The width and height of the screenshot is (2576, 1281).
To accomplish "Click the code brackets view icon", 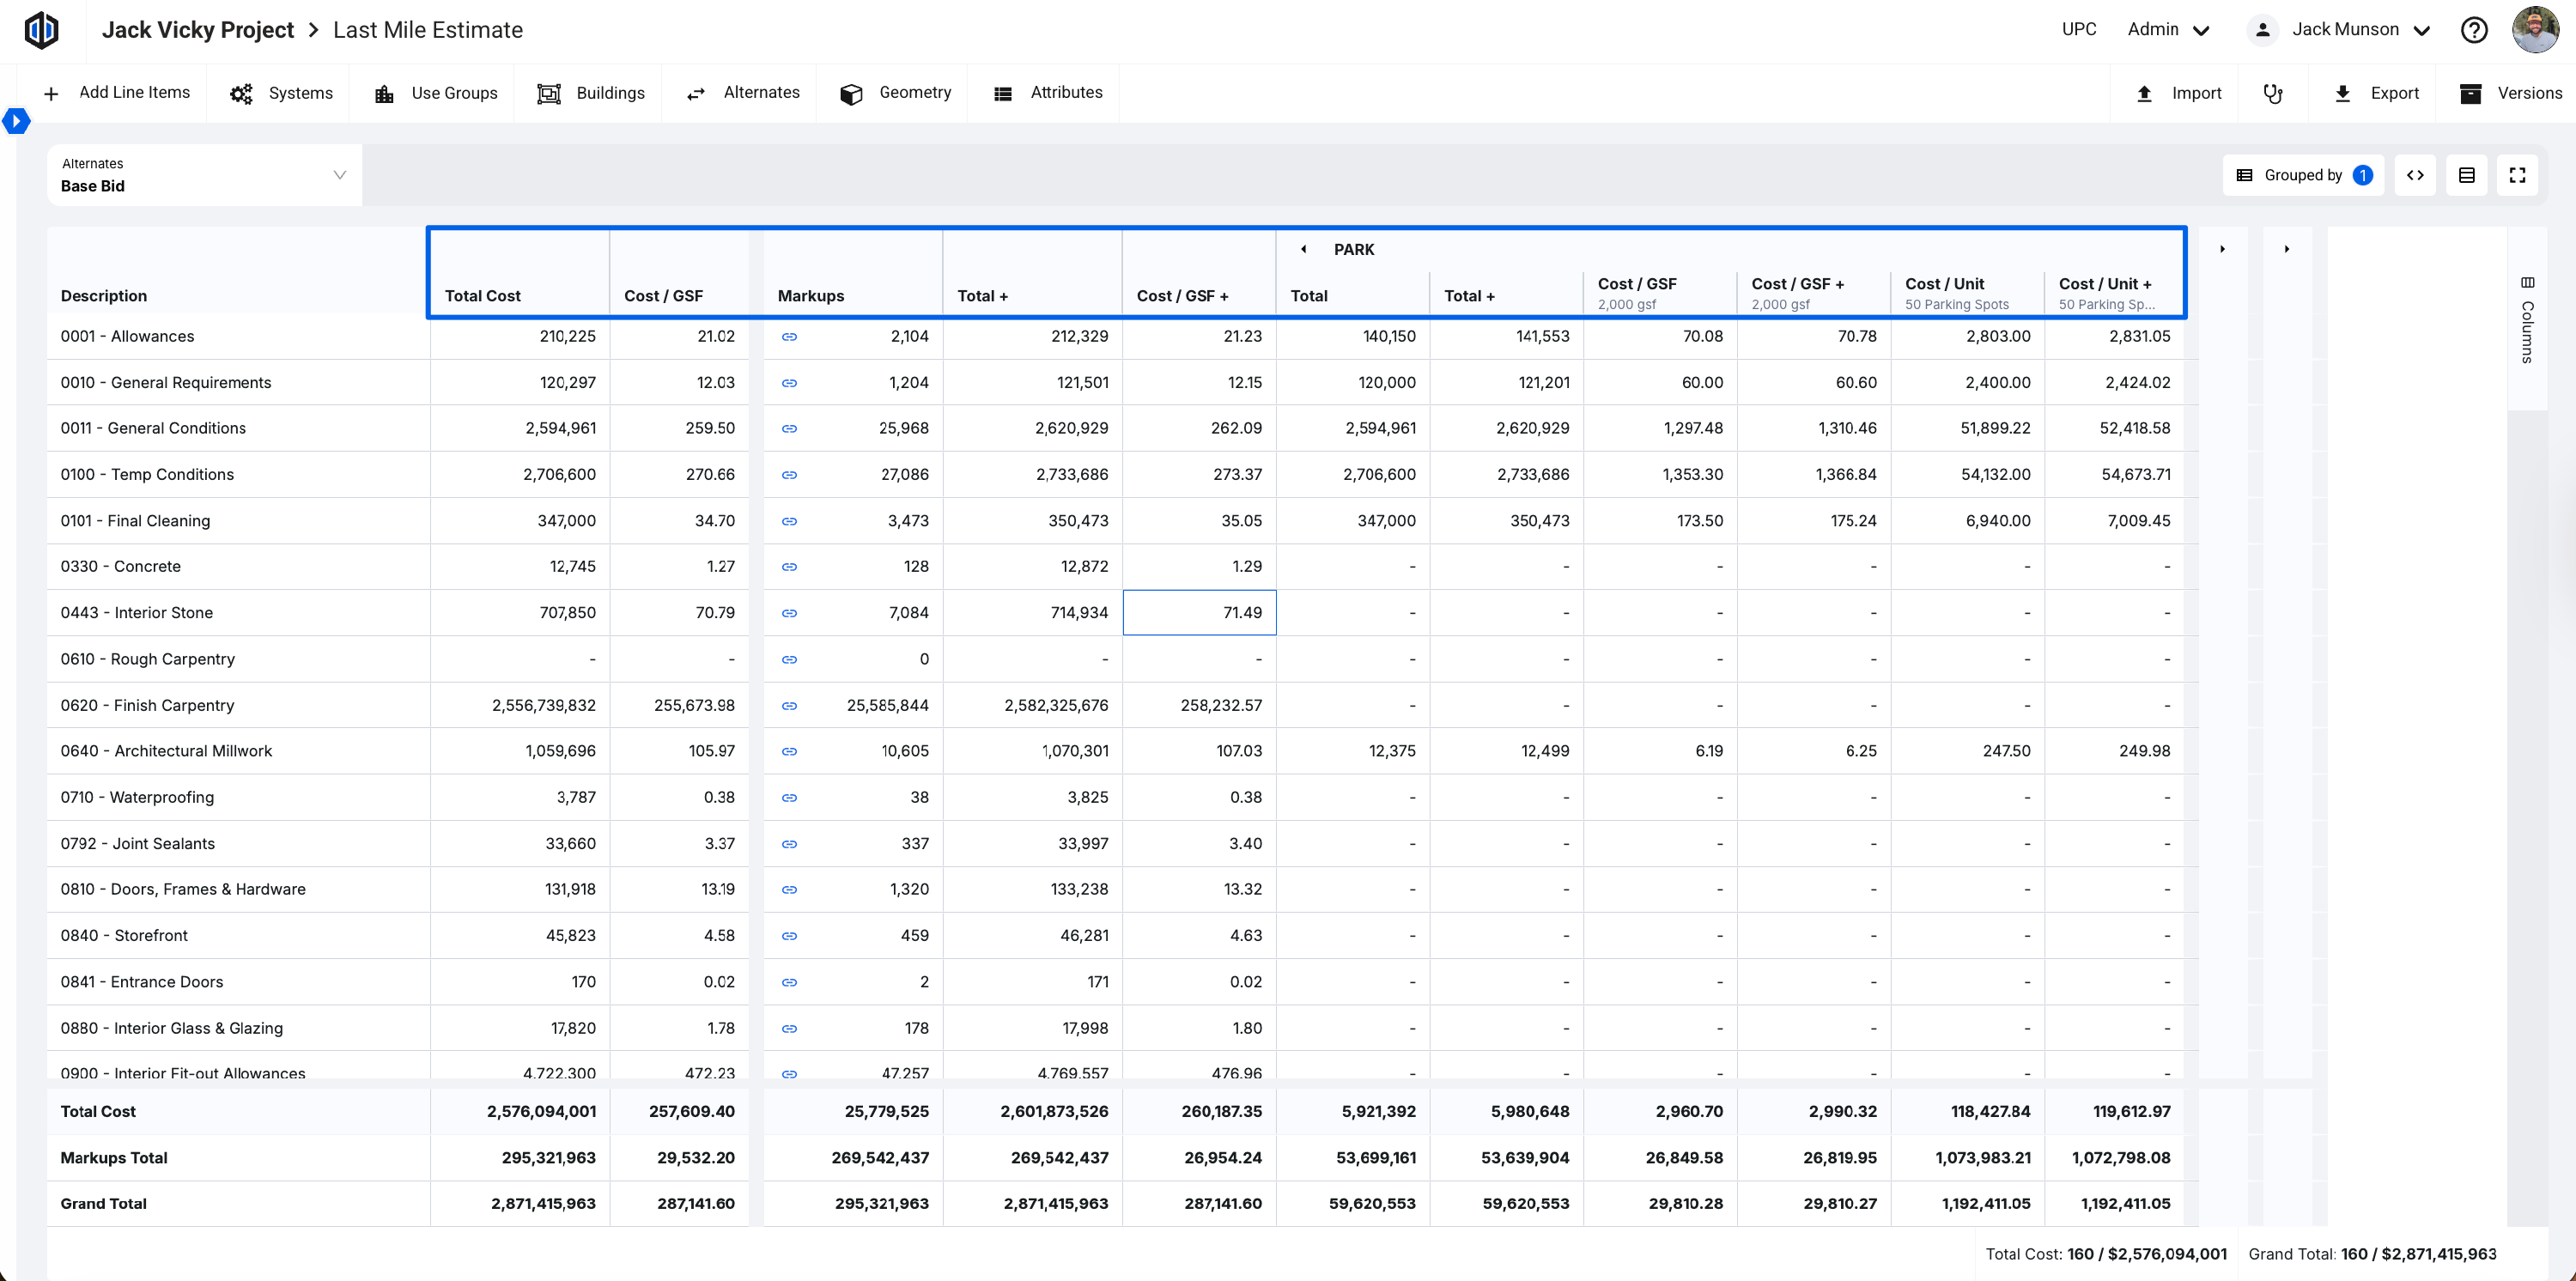I will 2415,175.
